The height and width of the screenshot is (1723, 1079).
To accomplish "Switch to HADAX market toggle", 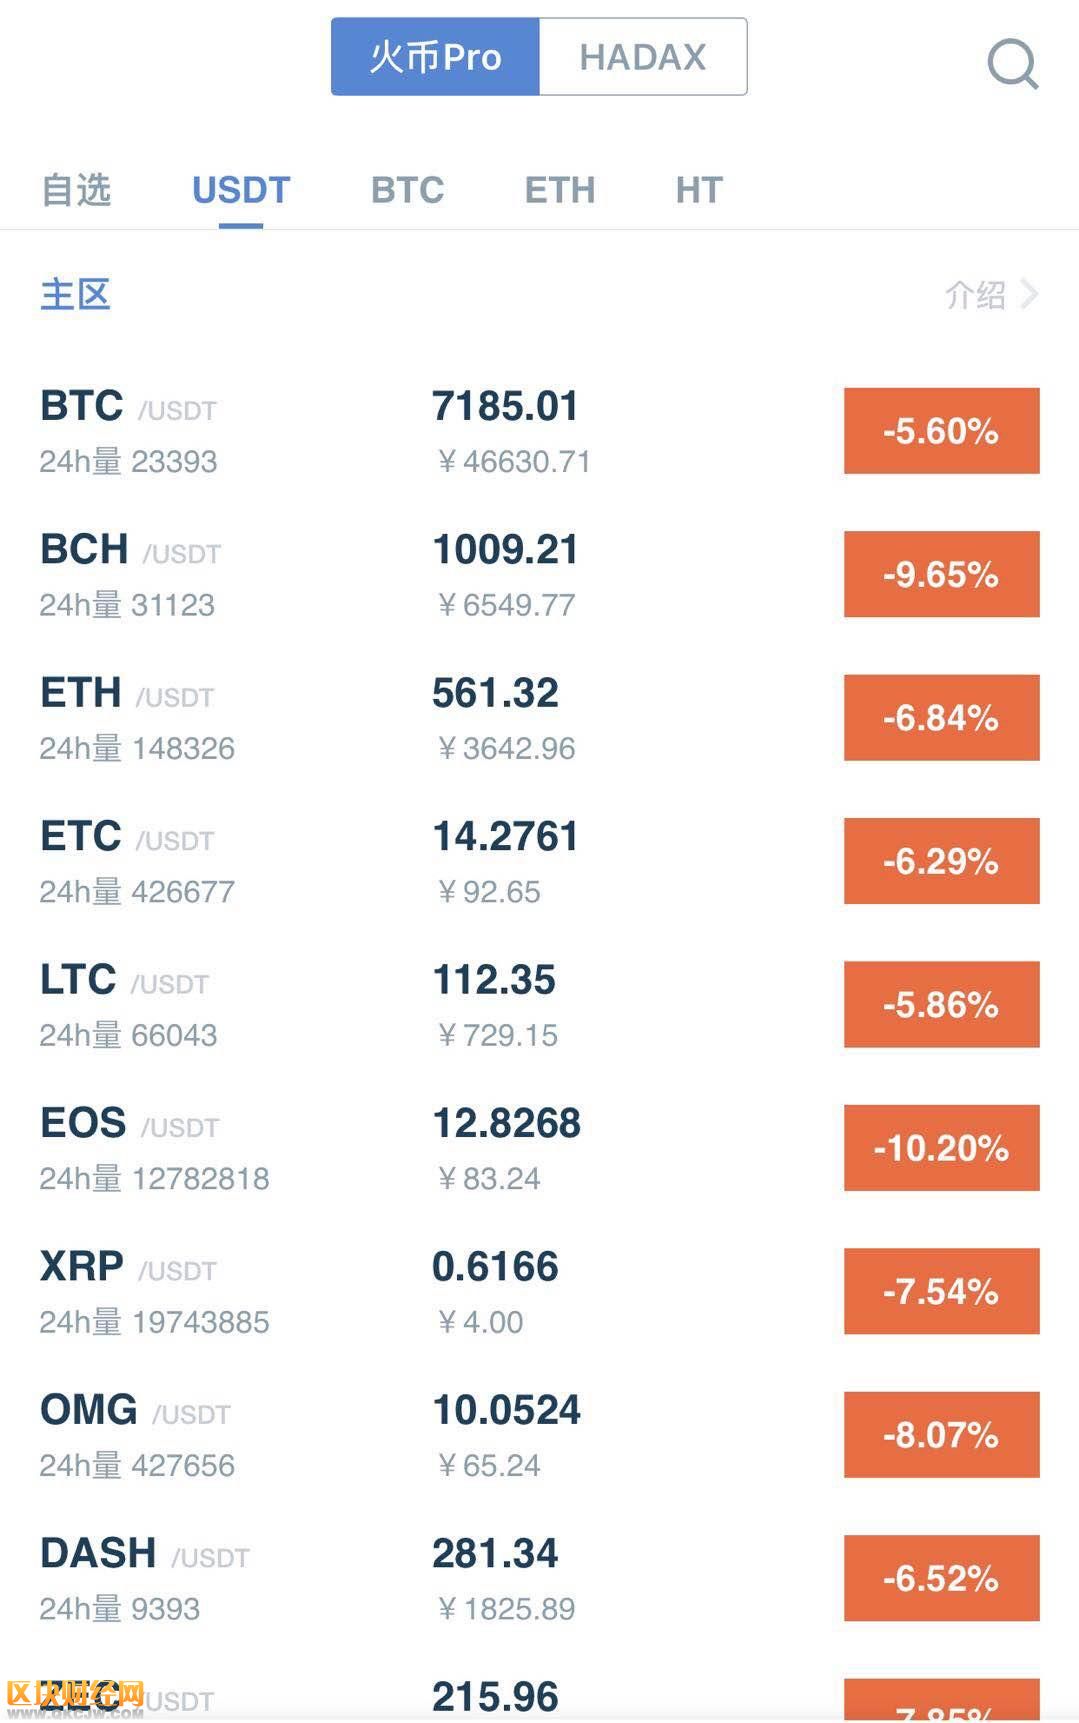I will coord(643,57).
